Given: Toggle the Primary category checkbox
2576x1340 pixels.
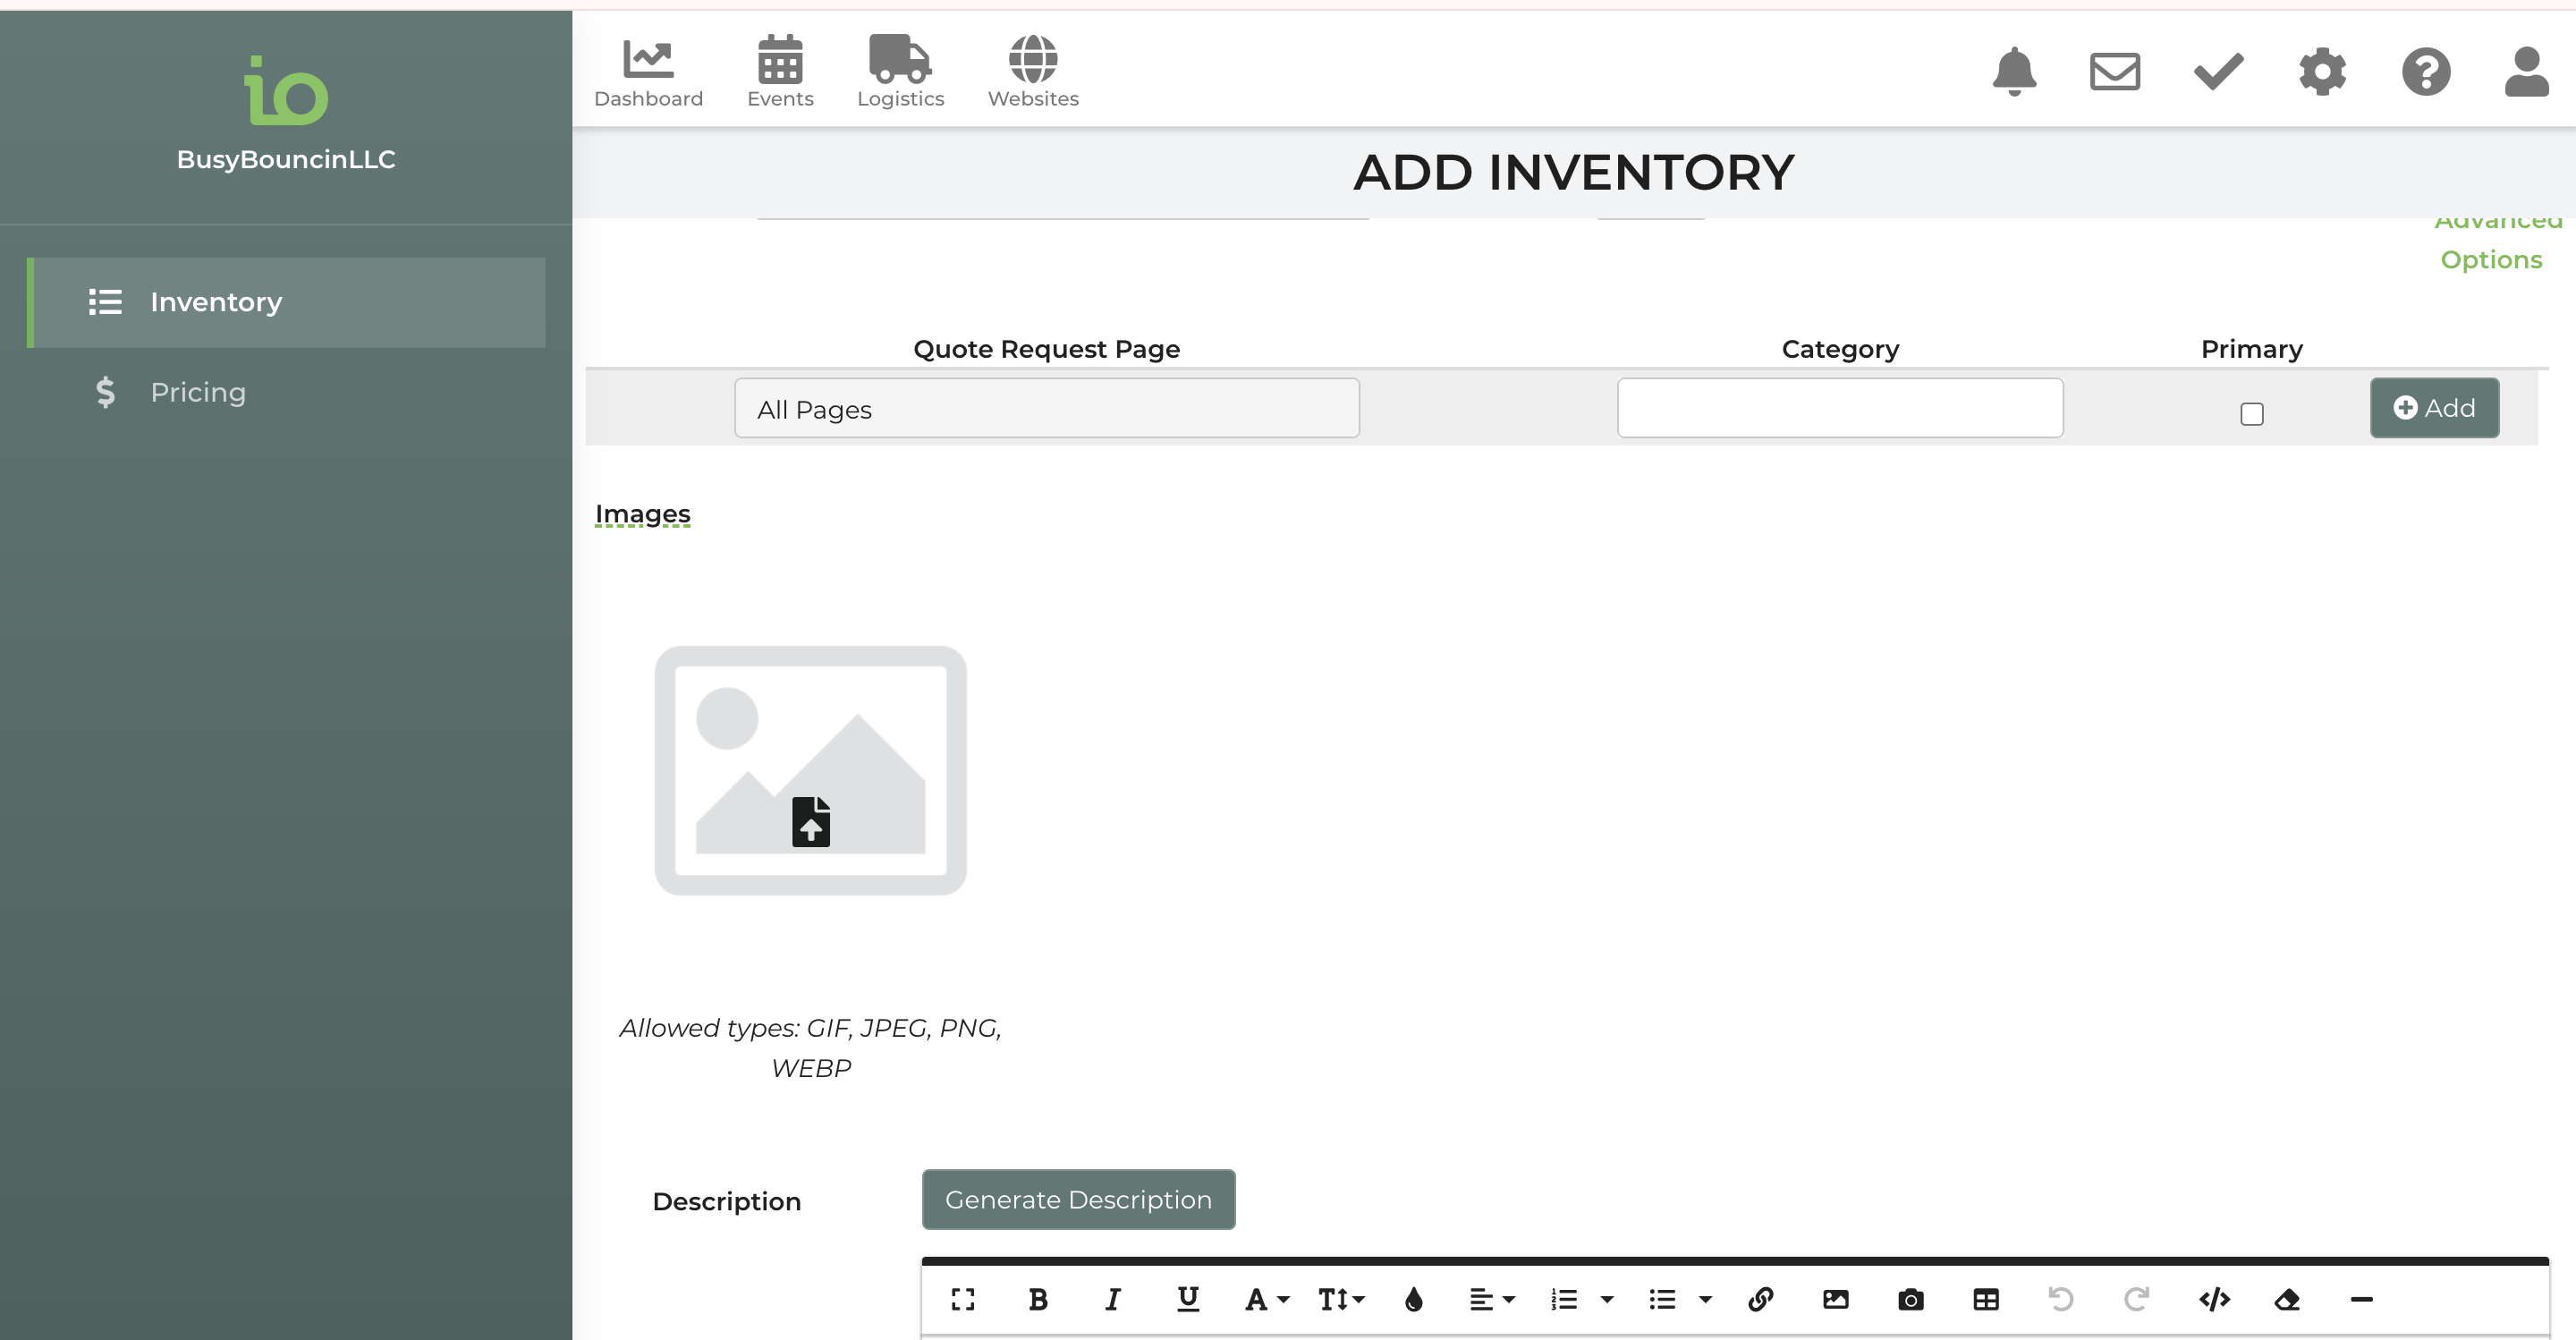Looking at the screenshot, I should coord(2251,413).
